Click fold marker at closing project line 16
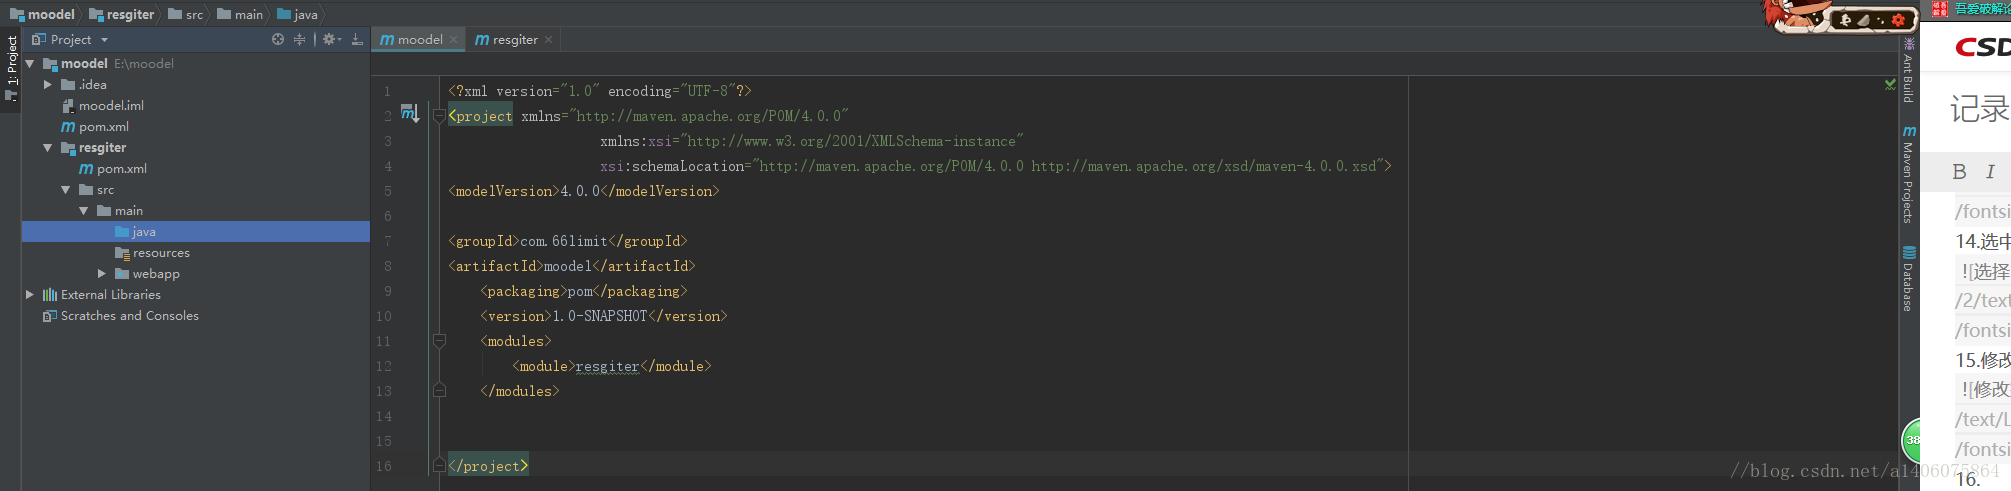 [439, 466]
